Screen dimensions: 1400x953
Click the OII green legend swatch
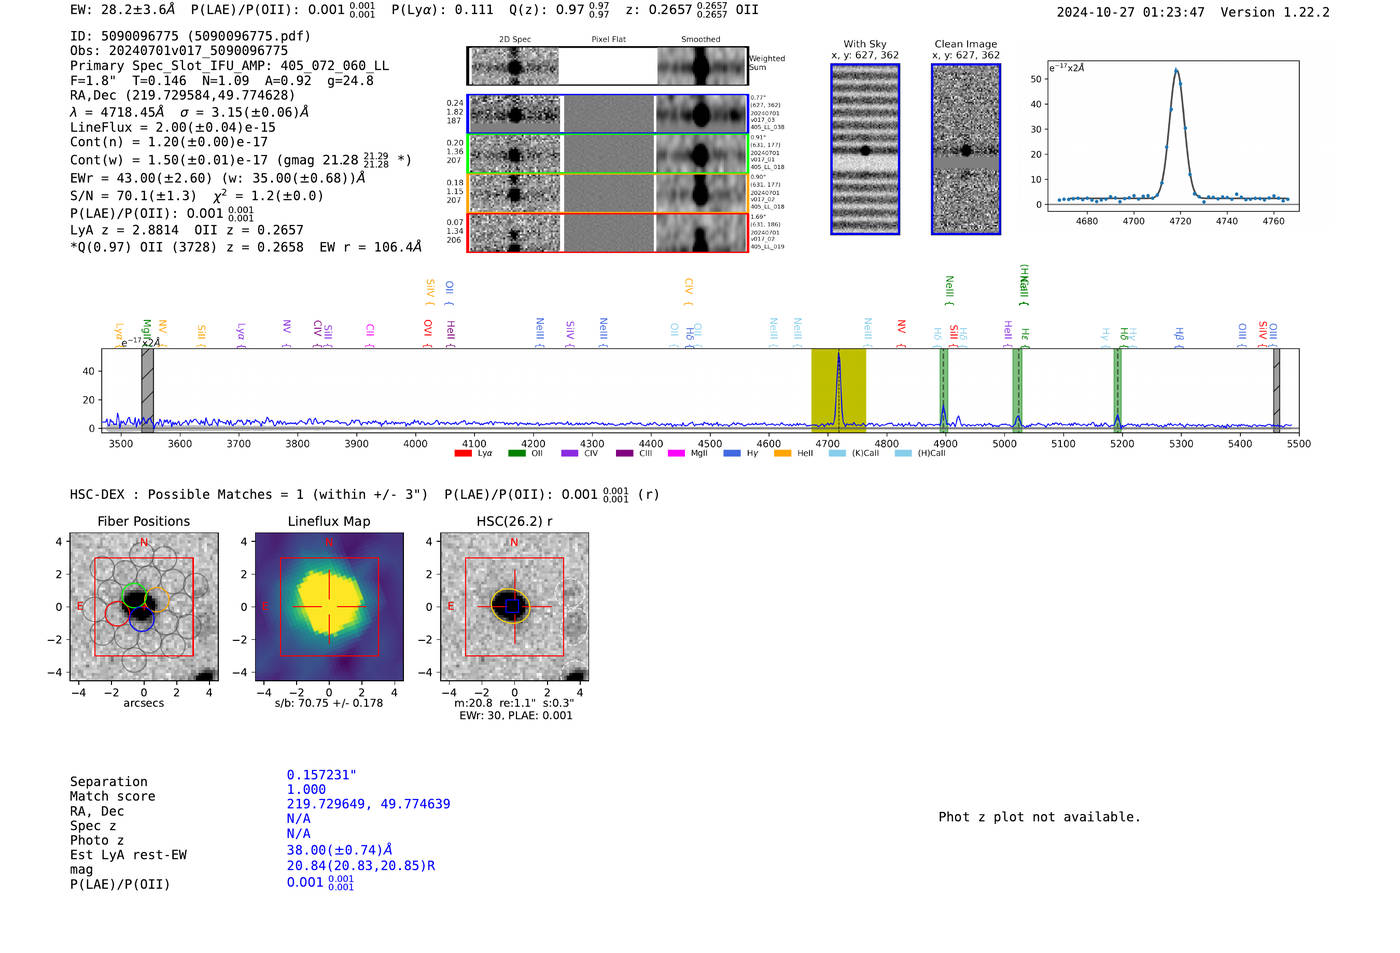tap(516, 453)
